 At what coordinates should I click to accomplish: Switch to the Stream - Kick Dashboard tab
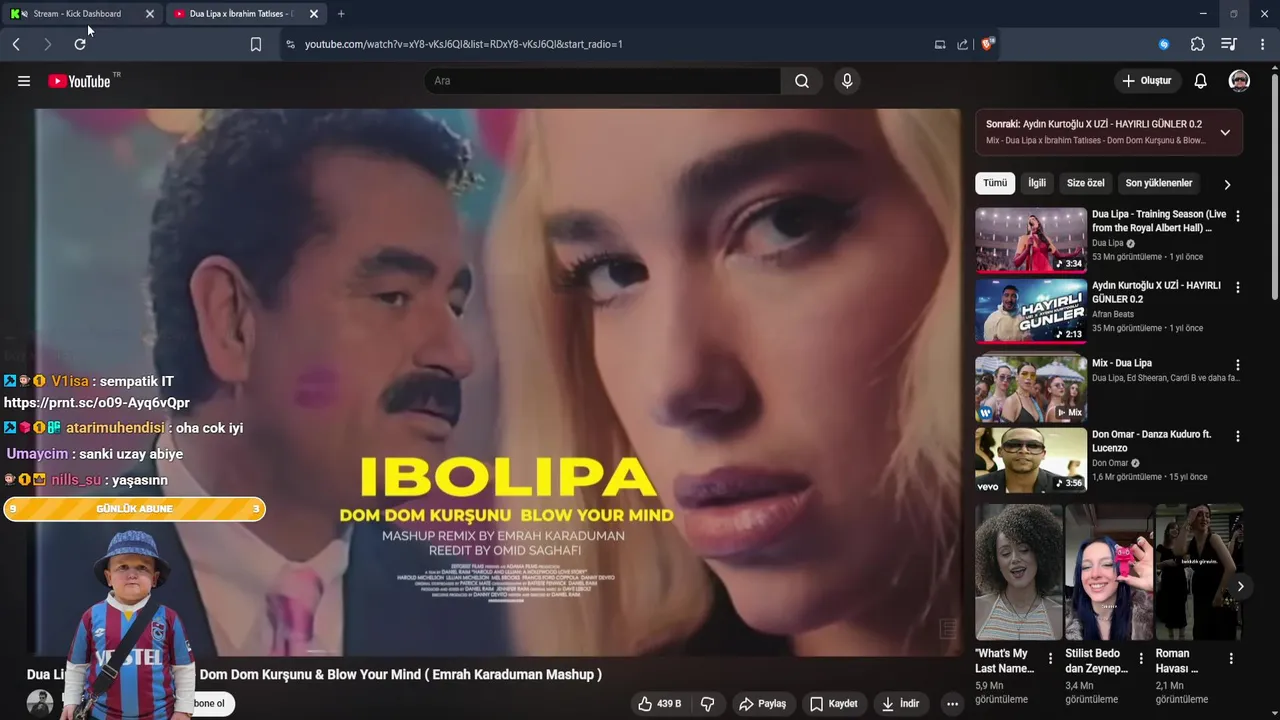click(77, 14)
